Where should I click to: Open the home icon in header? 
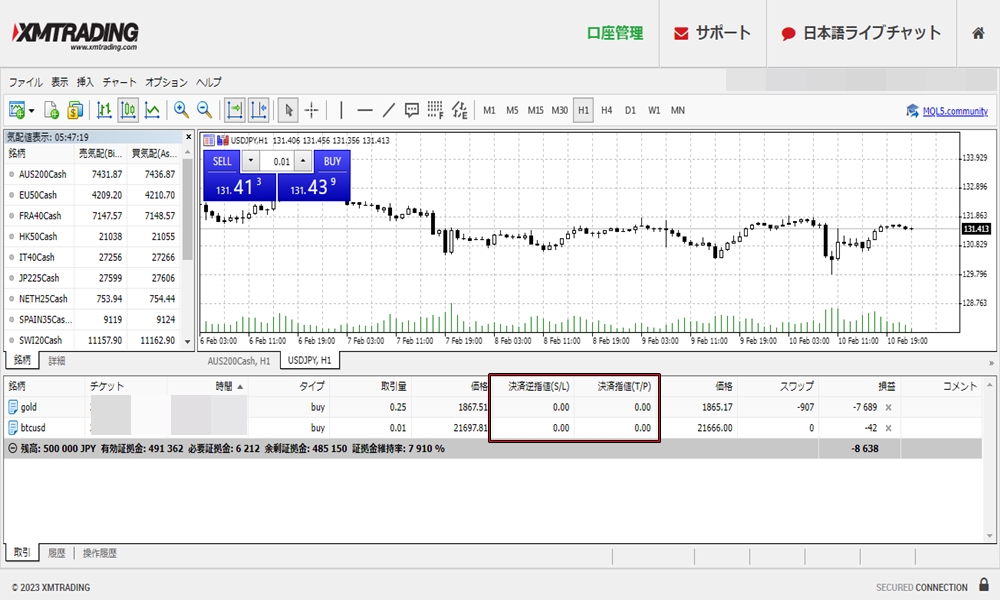pyautogui.click(x=978, y=33)
